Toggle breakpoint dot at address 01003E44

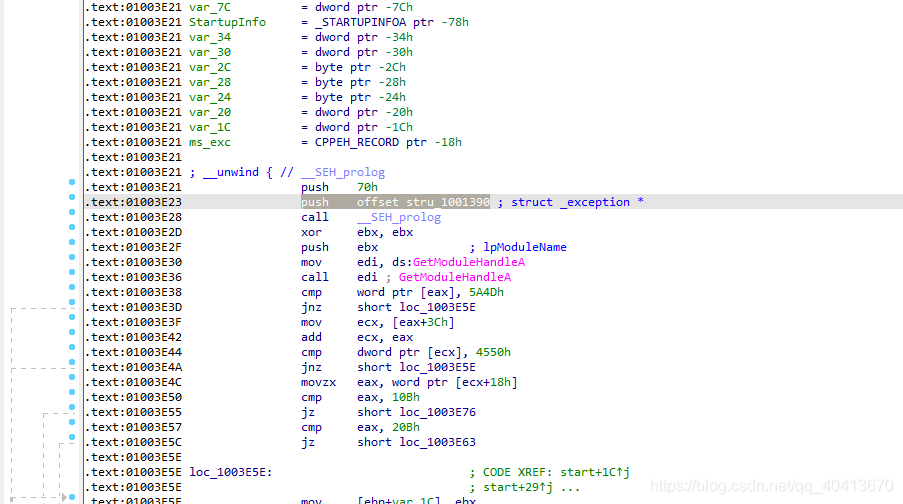click(72, 347)
